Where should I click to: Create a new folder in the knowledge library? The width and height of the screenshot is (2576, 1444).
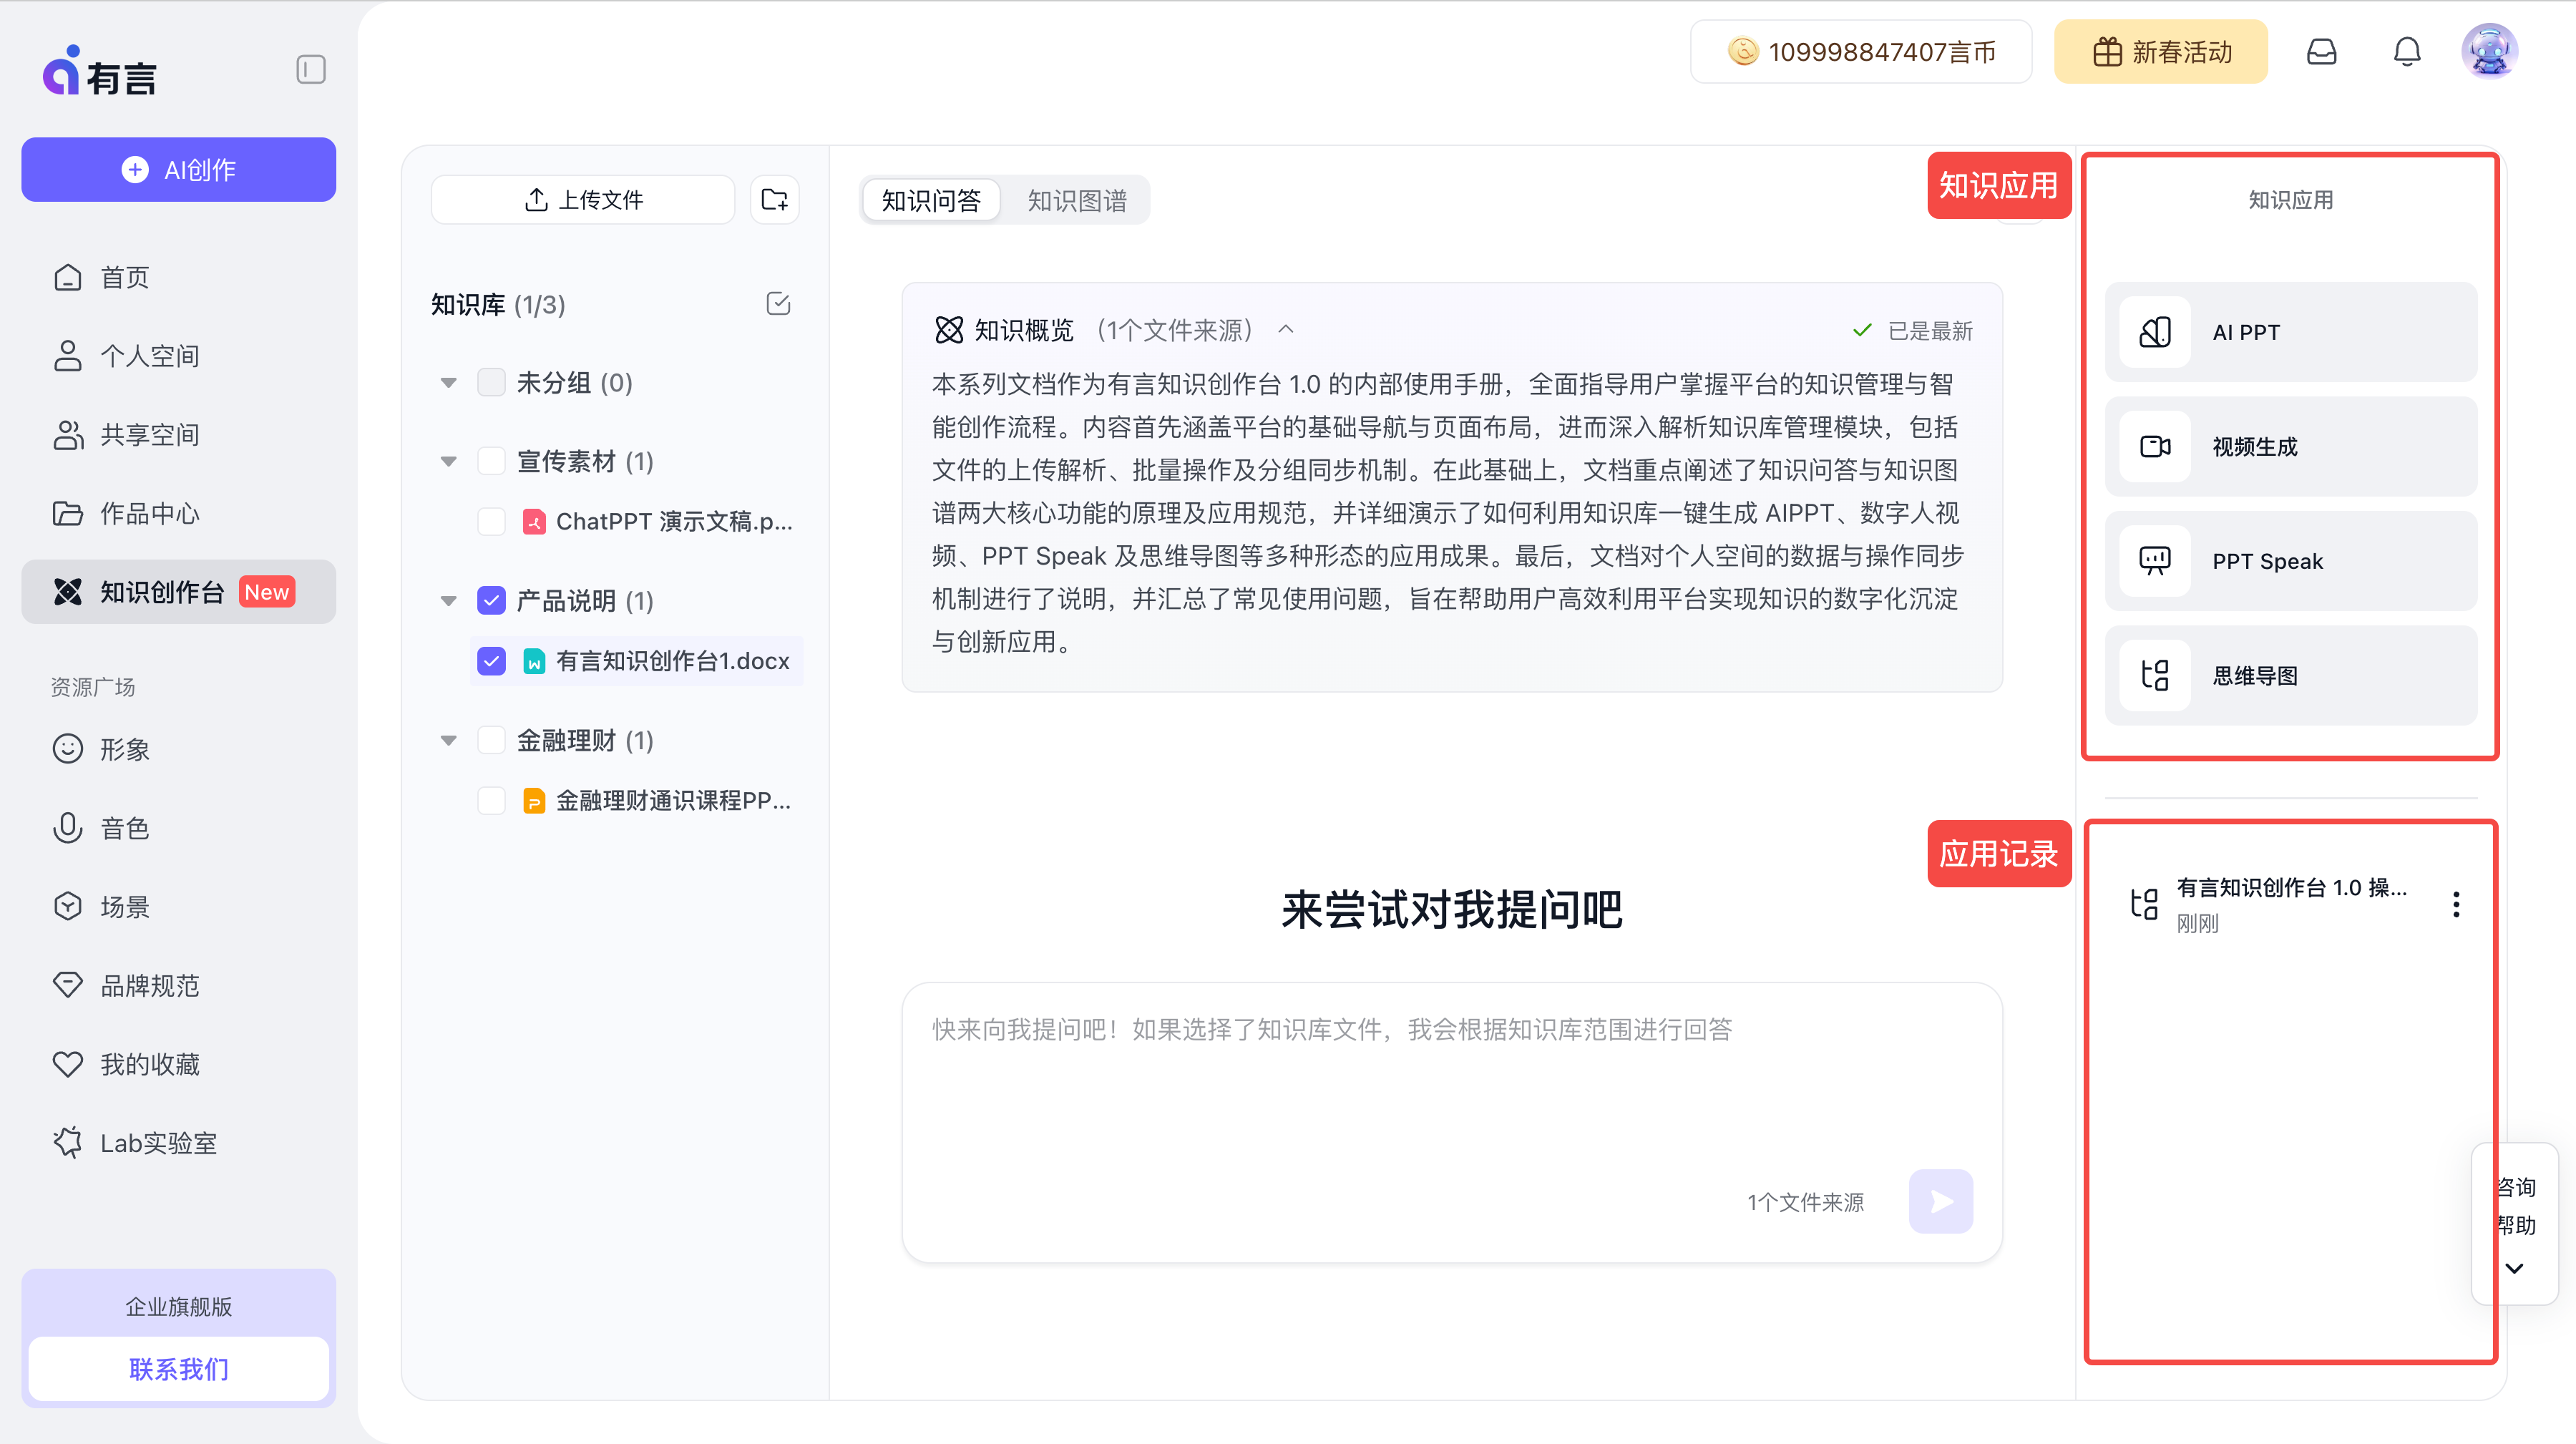coord(774,199)
